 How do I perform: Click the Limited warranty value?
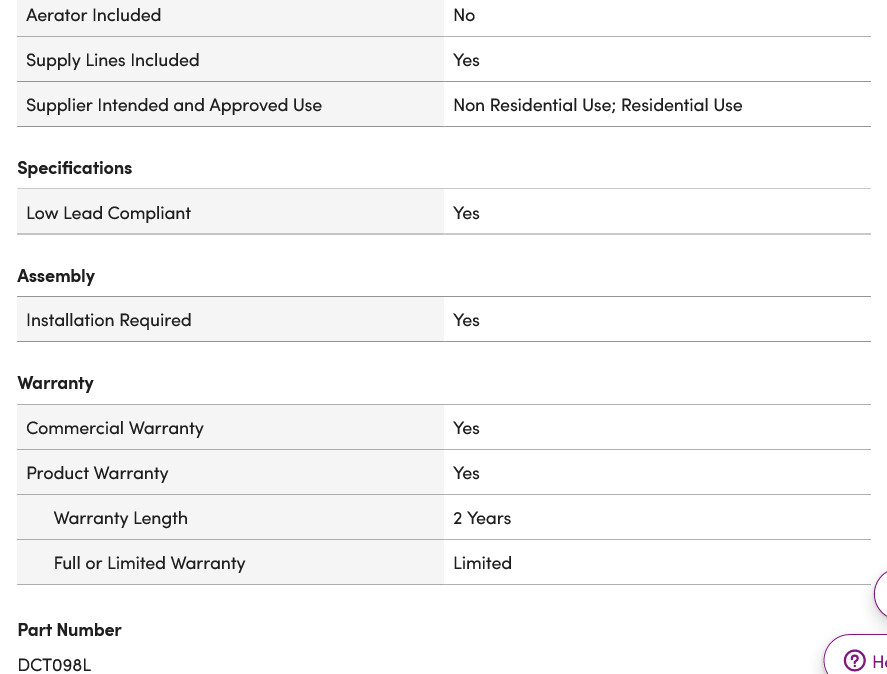pos(483,563)
